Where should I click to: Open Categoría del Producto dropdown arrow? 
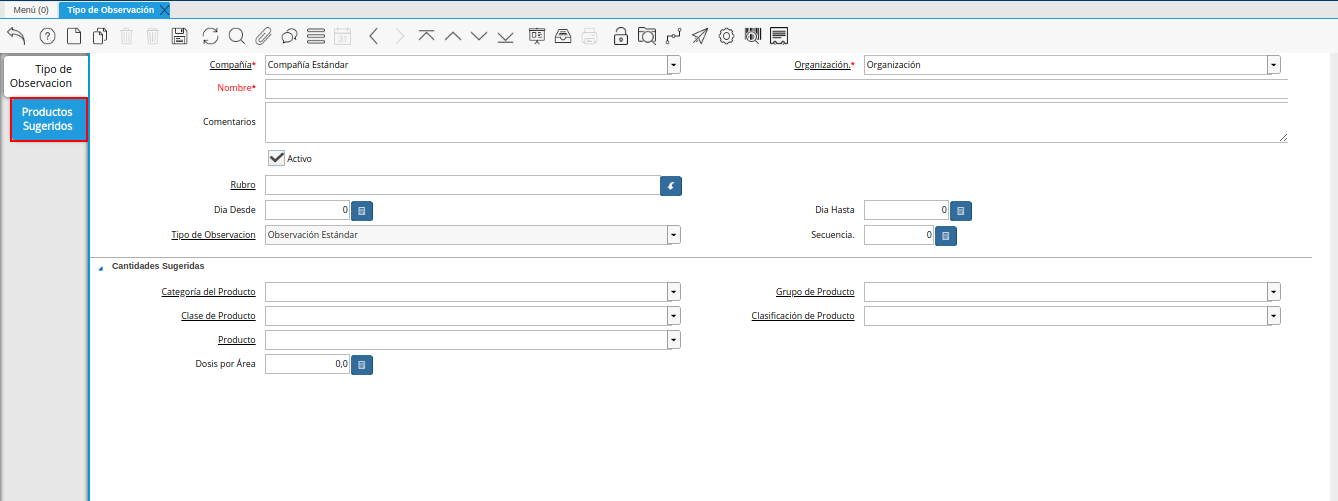[x=673, y=292]
